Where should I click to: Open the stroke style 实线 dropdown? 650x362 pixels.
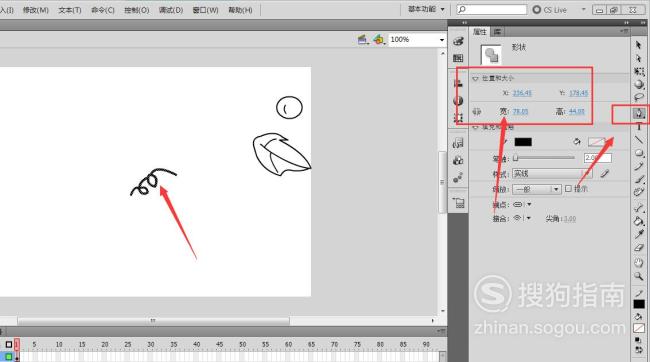click(553, 173)
